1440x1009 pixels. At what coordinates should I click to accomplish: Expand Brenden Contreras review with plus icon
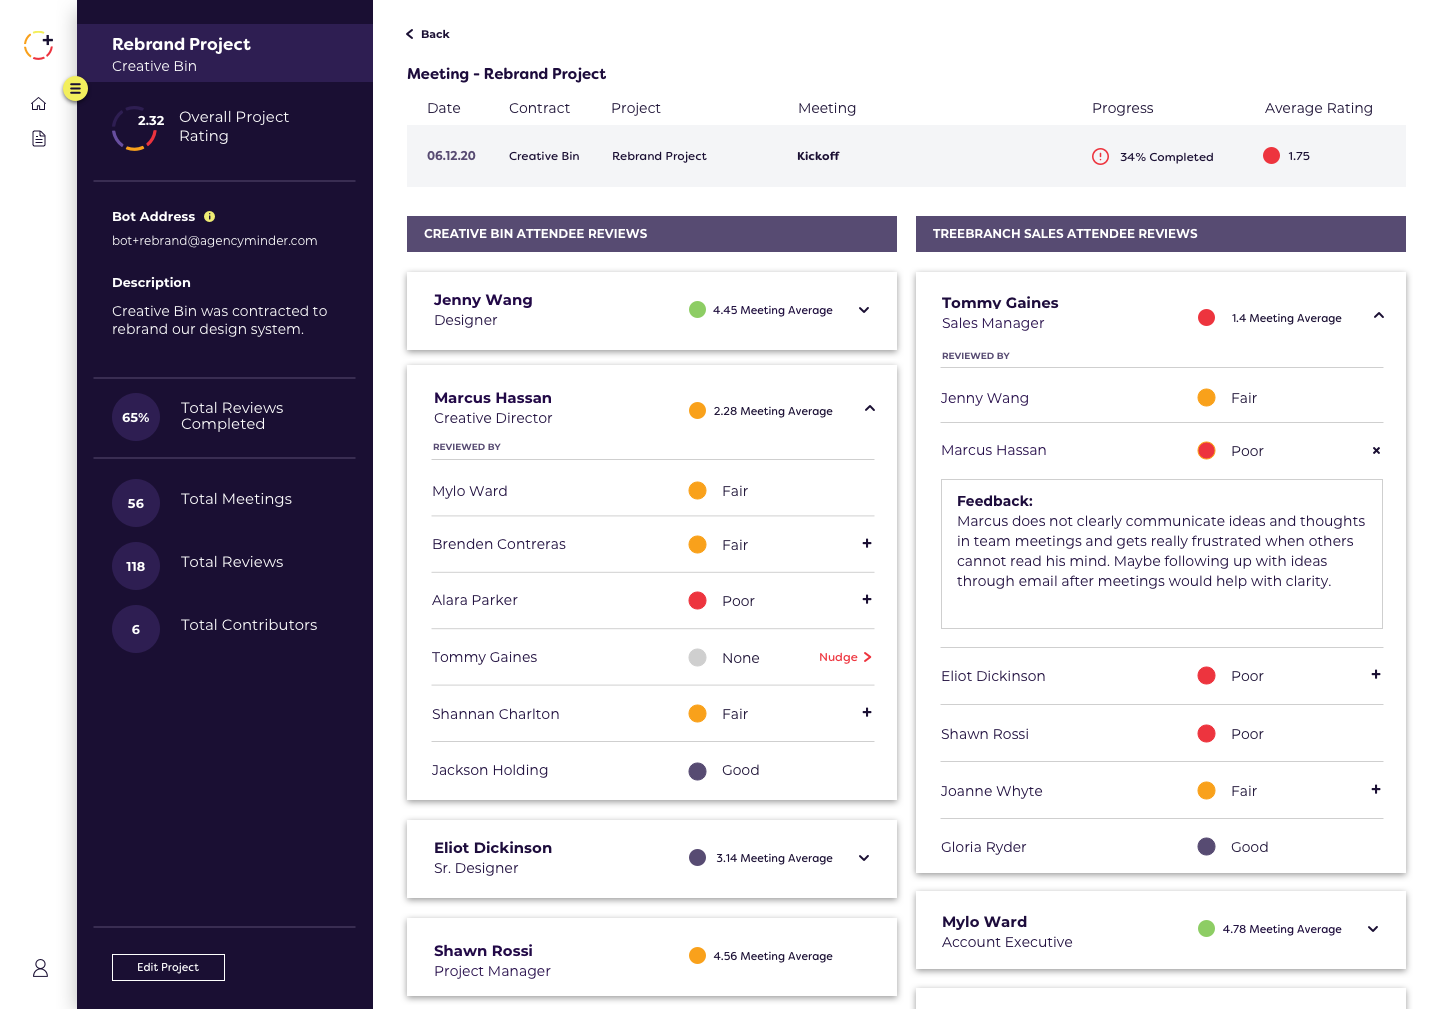(x=867, y=543)
